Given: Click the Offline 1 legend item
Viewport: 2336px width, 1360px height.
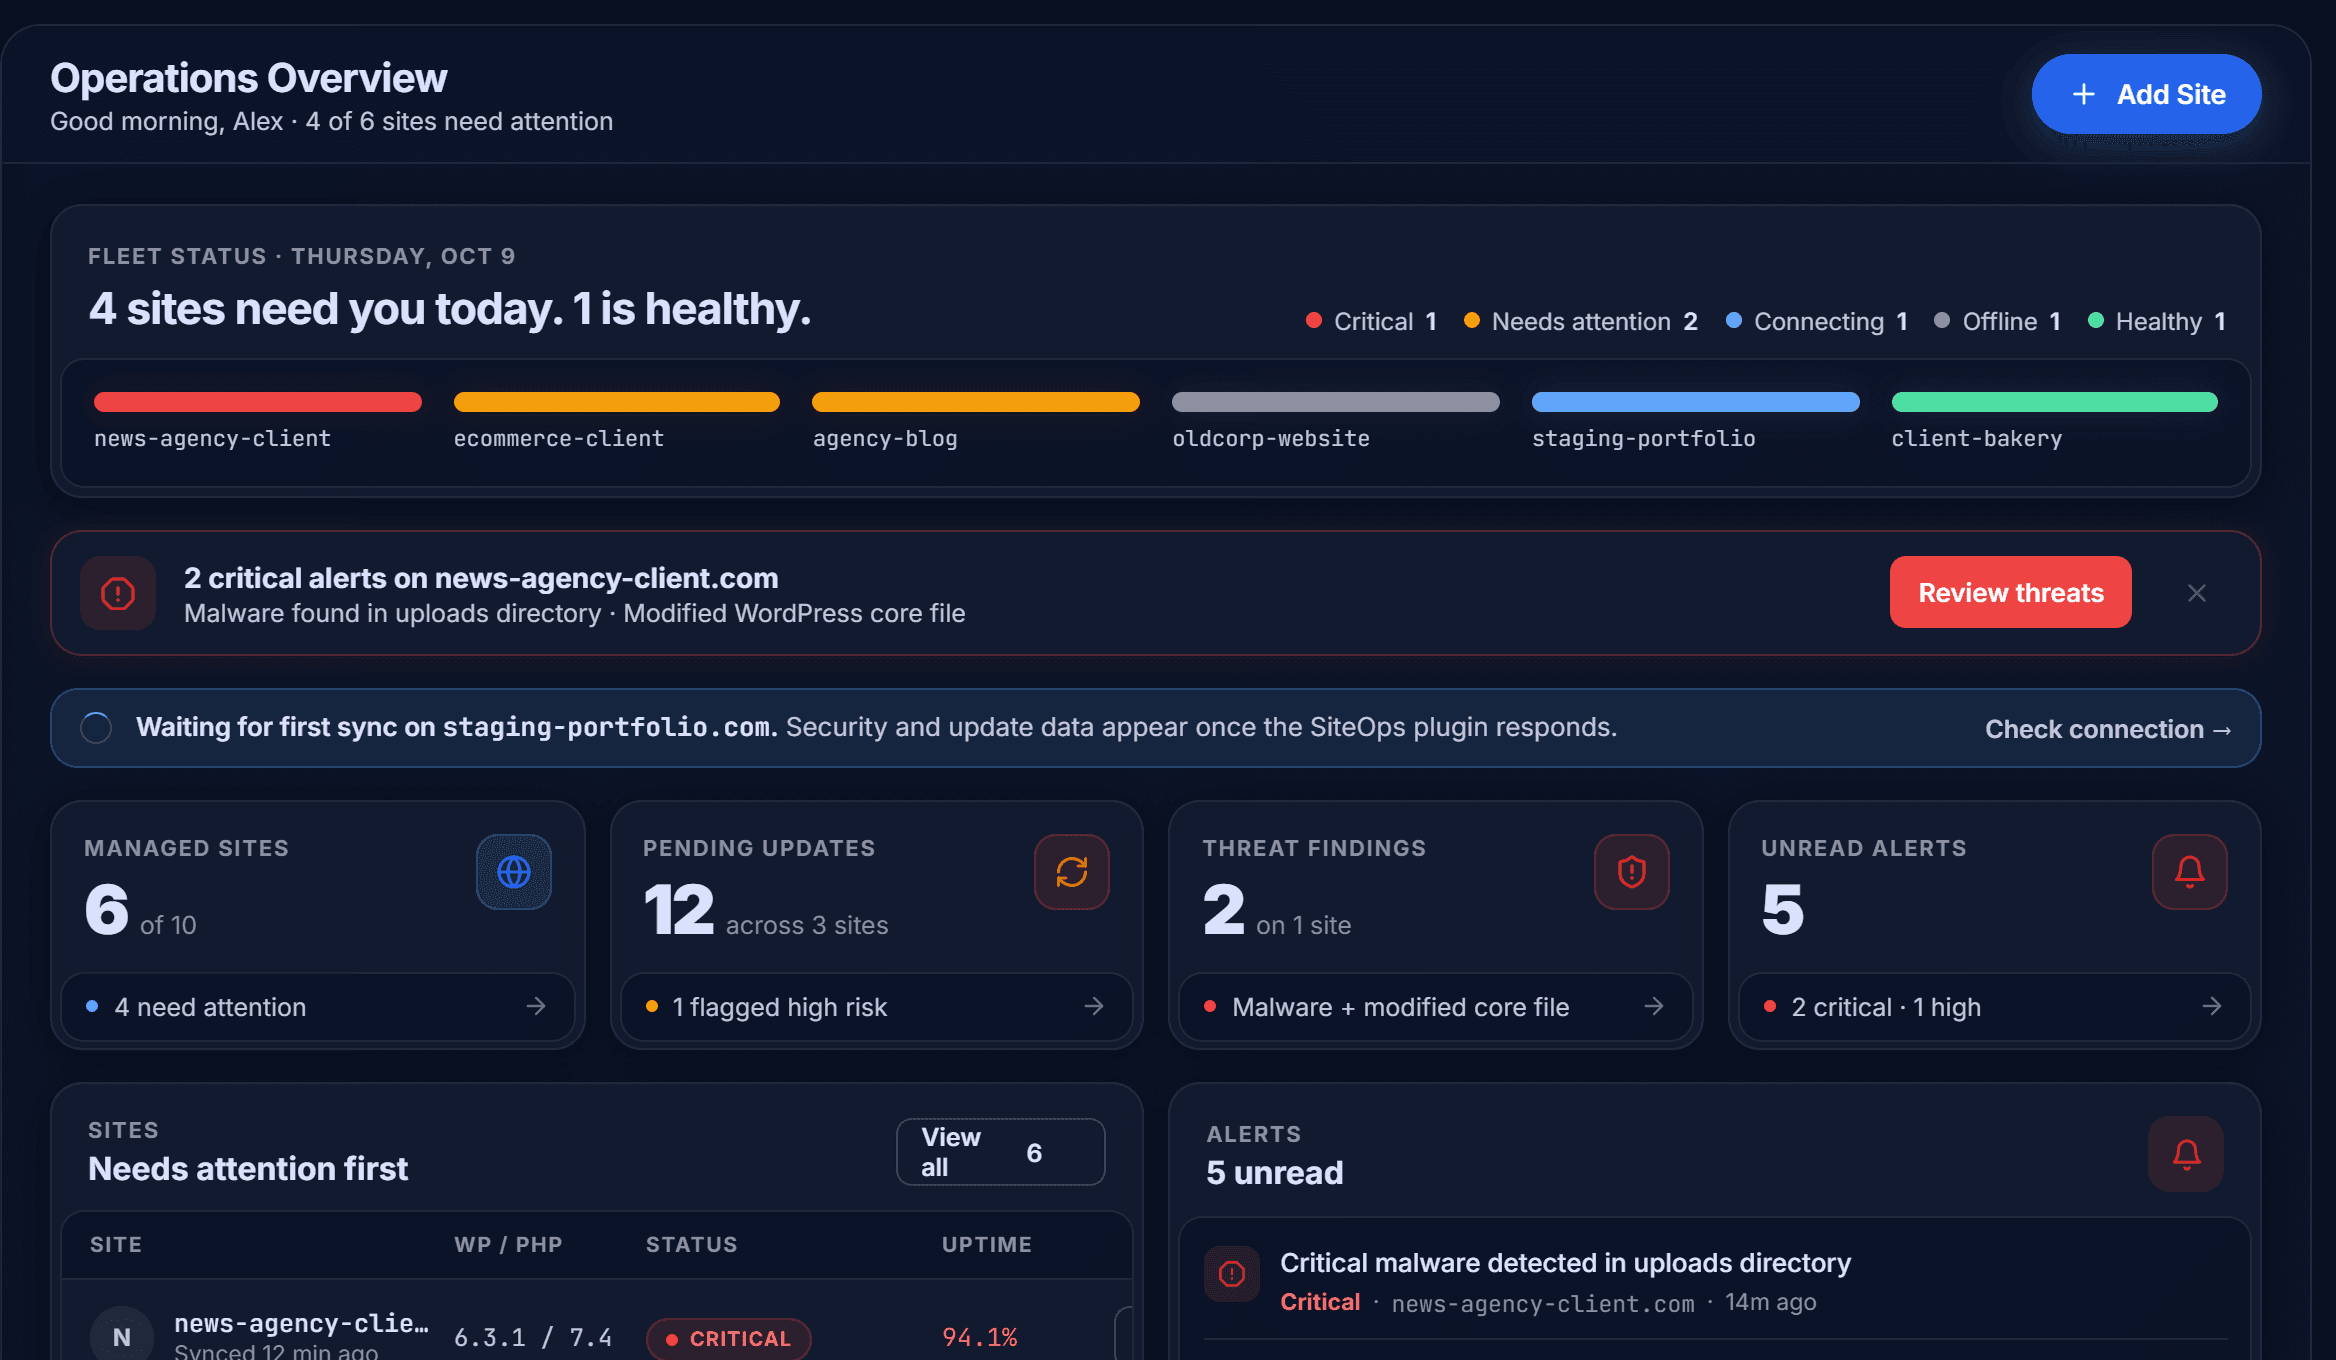Looking at the screenshot, I should 1998,321.
